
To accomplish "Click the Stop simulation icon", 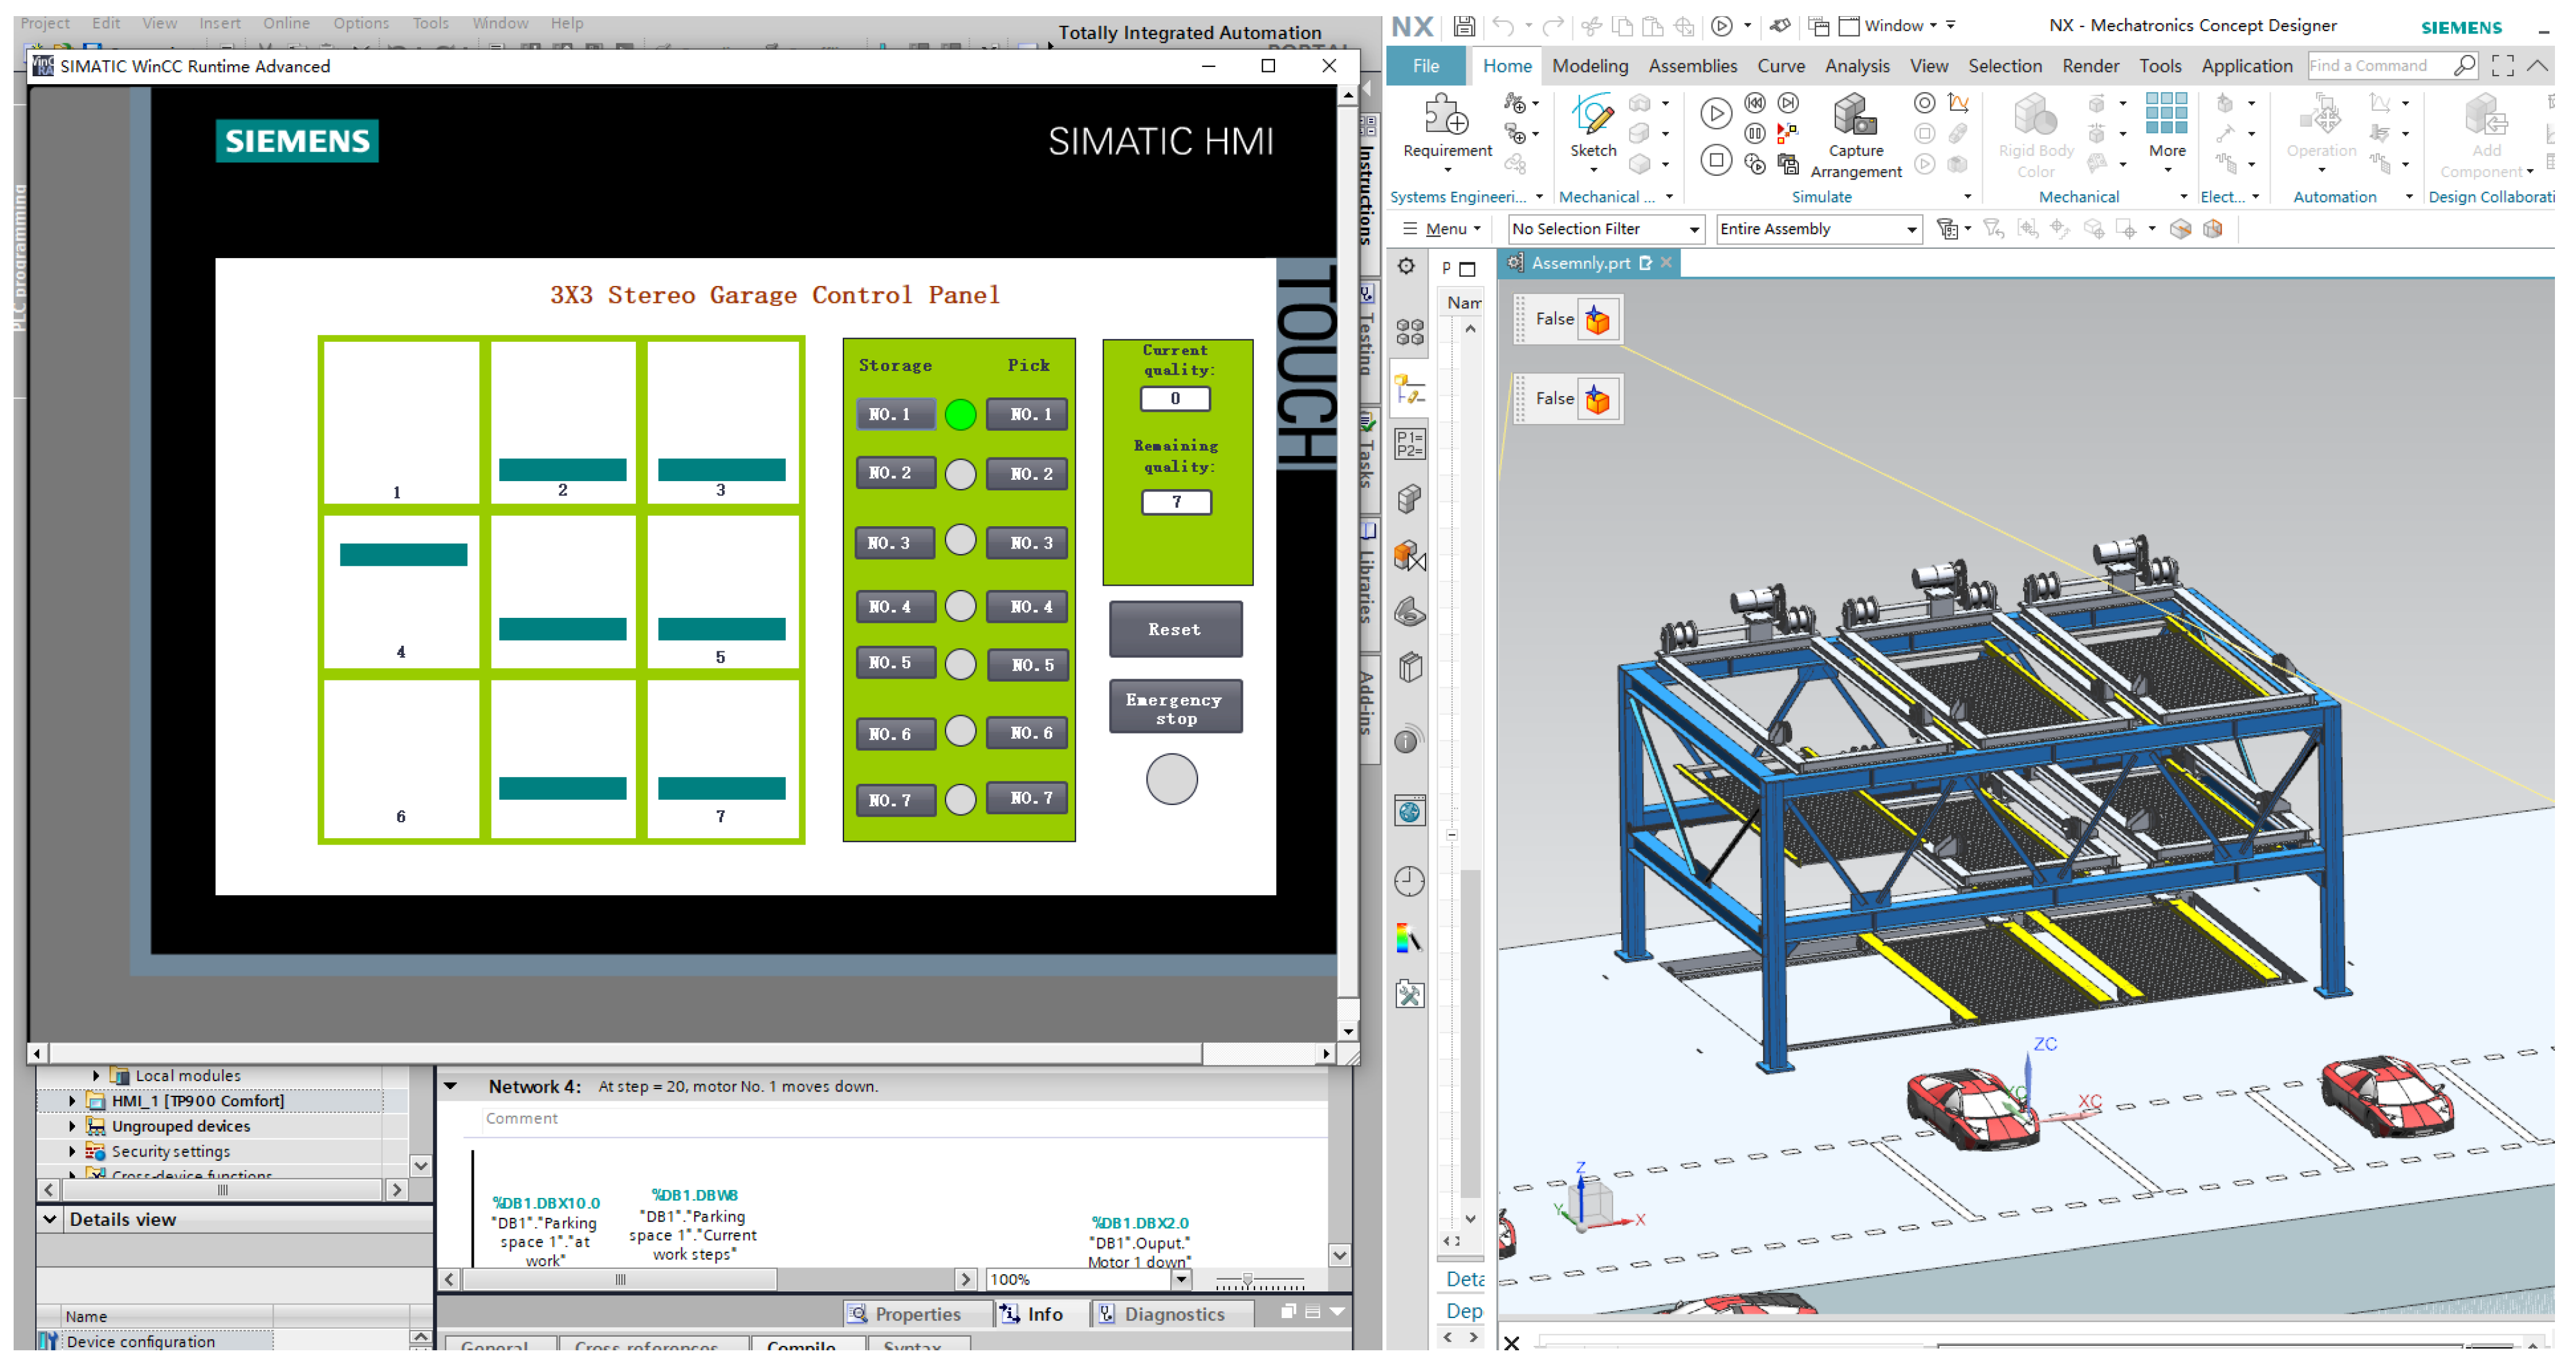I will pyautogui.click(x=1716, y=160).
